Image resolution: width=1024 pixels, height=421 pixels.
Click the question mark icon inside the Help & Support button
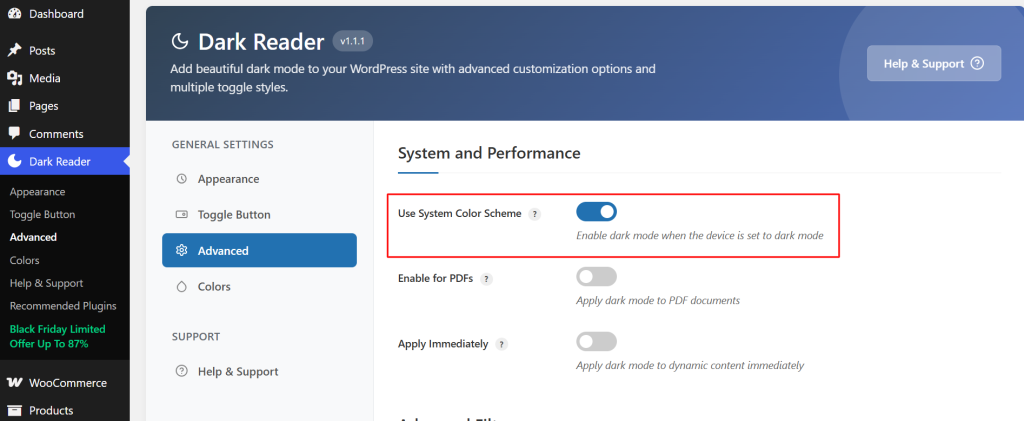977,63
